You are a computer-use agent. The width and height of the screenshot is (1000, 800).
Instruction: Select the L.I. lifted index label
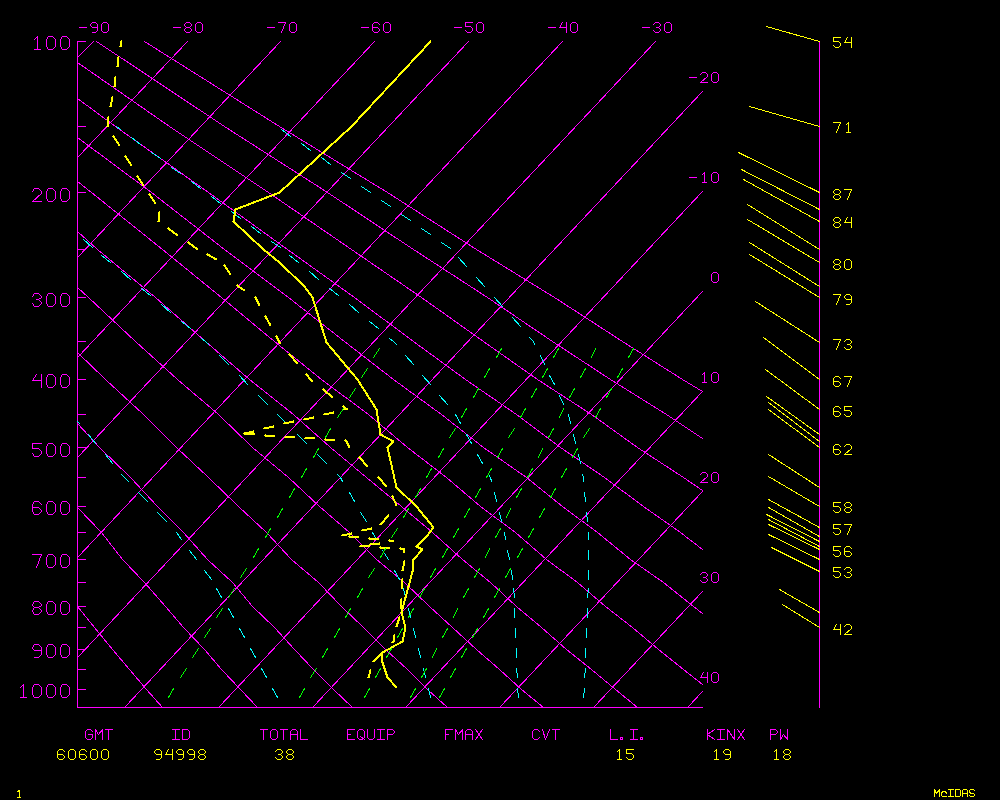point(627,735)
